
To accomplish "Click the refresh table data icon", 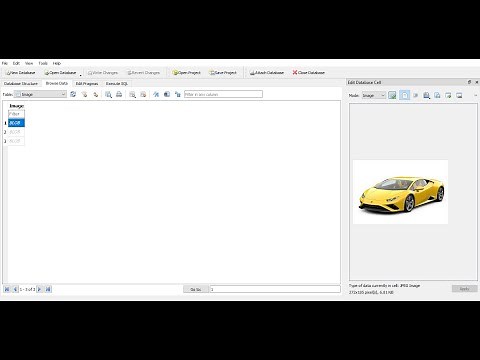I will tap(73, 95).
